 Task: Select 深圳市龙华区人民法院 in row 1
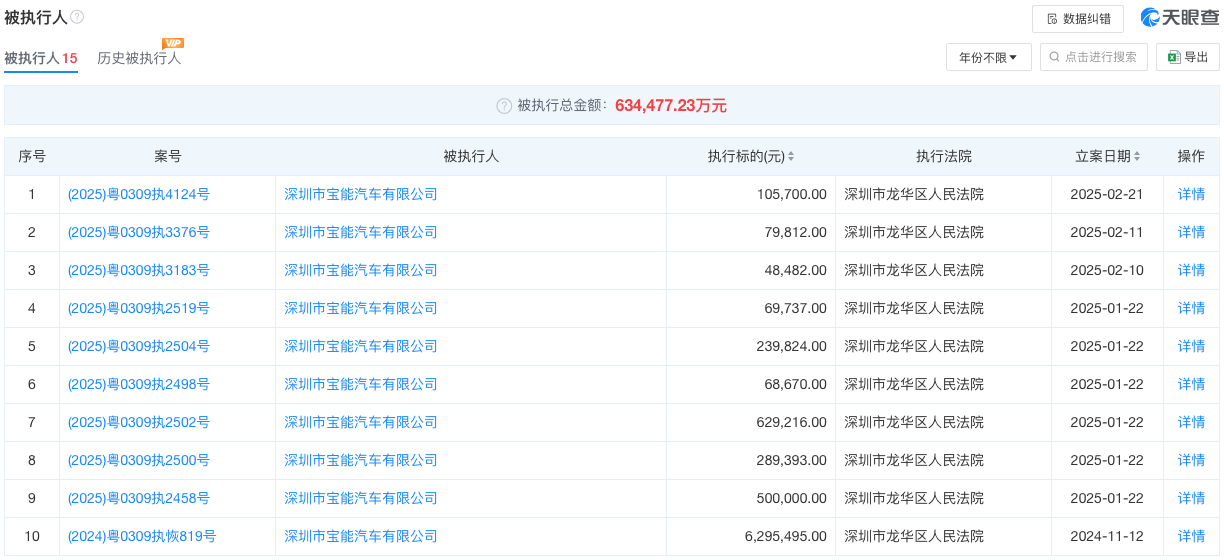point(914,194)
